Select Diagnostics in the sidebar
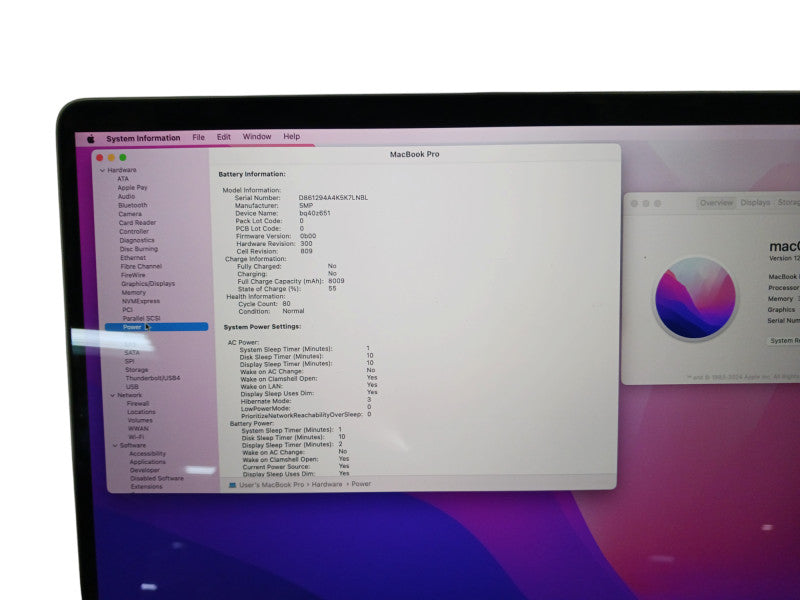Screen dimensions: 800x600 coord(137,240)
